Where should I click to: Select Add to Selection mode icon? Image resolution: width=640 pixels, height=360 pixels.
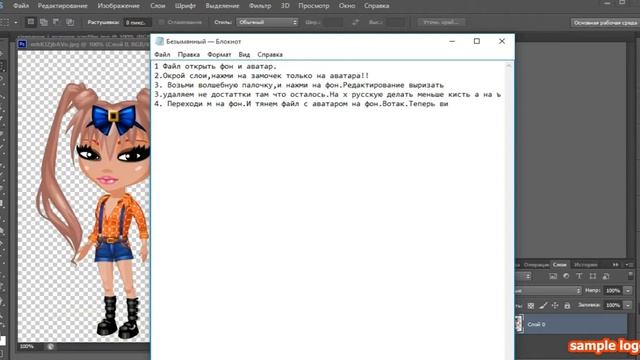click(x=44, y=22)
